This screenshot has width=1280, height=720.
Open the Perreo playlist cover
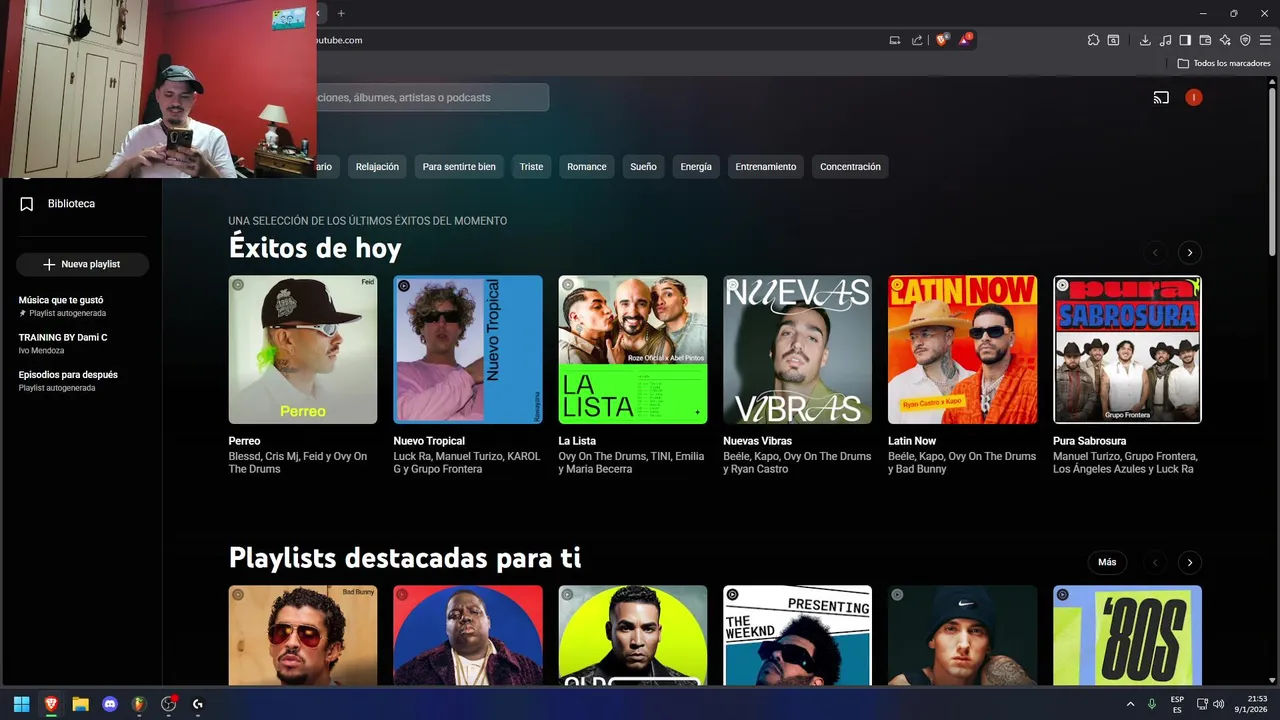tap(303, 350)
